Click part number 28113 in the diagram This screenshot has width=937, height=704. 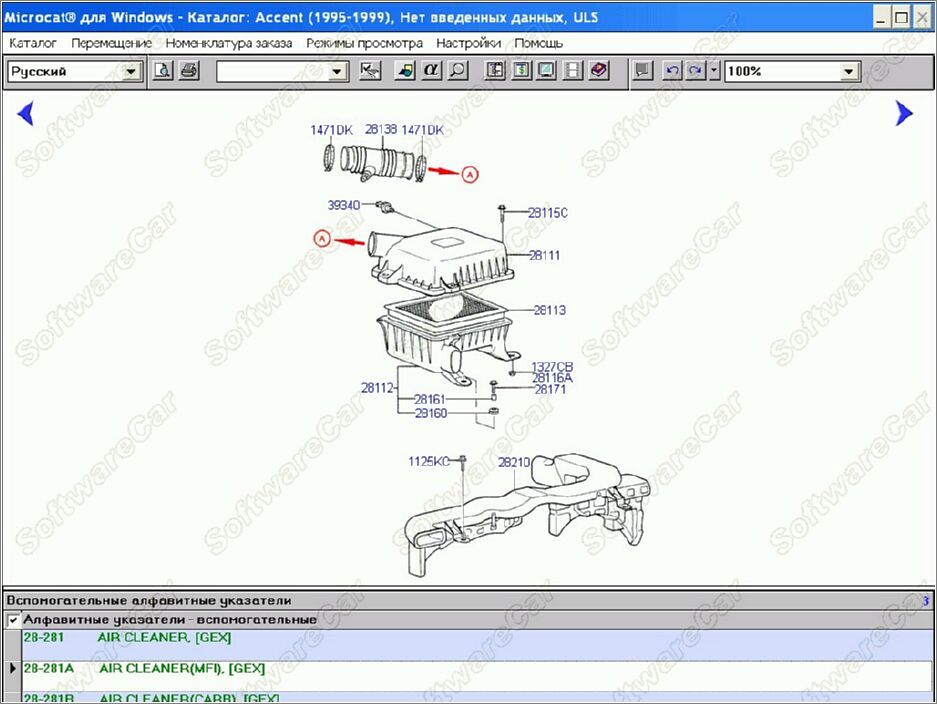(550, 310)
